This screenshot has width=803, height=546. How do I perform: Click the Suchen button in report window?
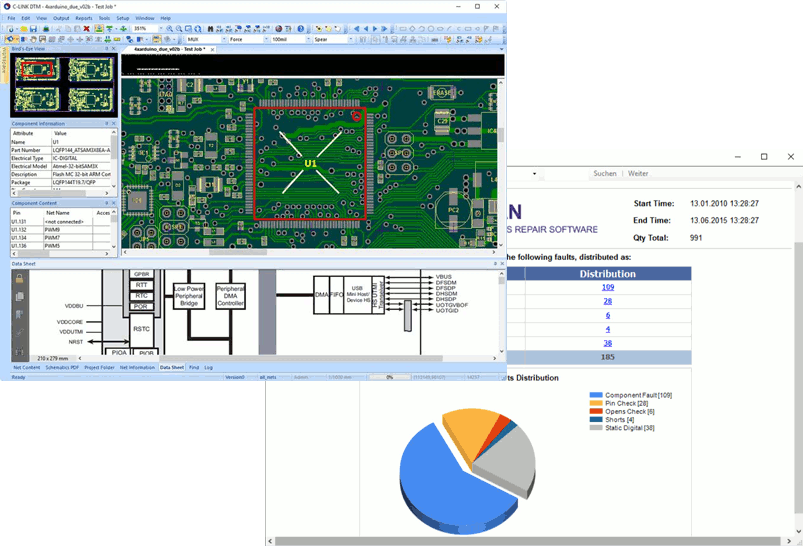click(605, 174)
